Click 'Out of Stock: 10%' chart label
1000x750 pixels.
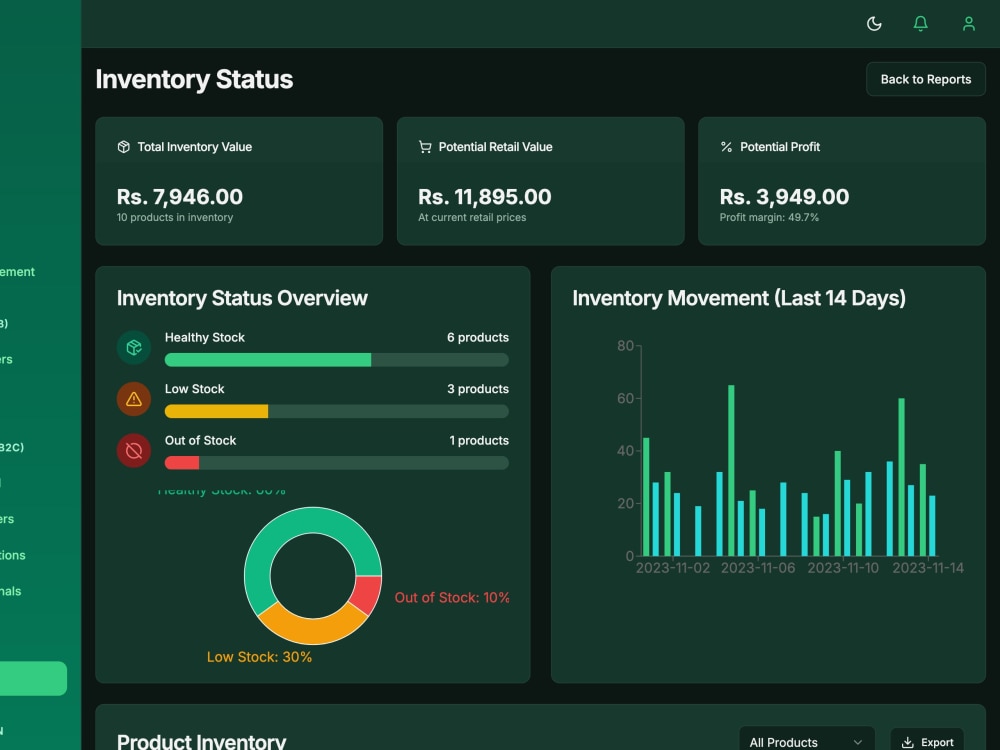[452, 598]
